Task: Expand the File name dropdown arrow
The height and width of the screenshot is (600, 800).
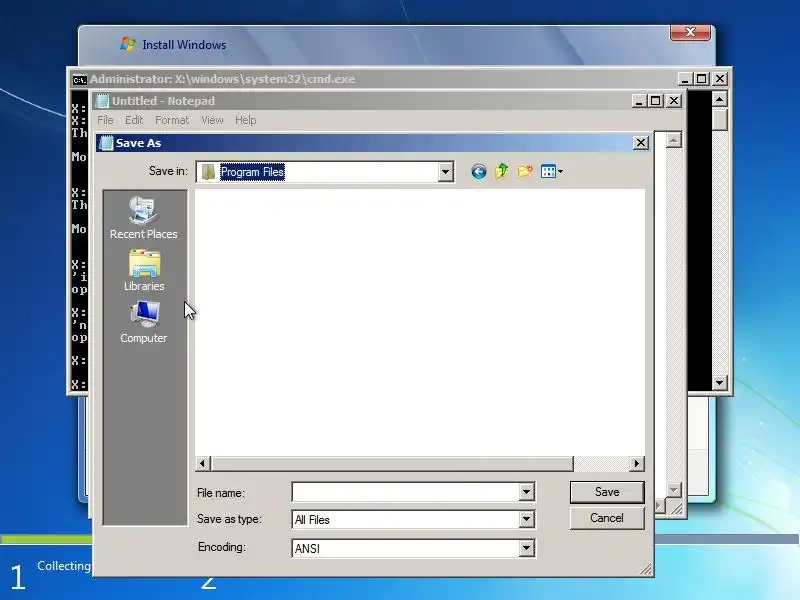Action: (x=527, y=492)
